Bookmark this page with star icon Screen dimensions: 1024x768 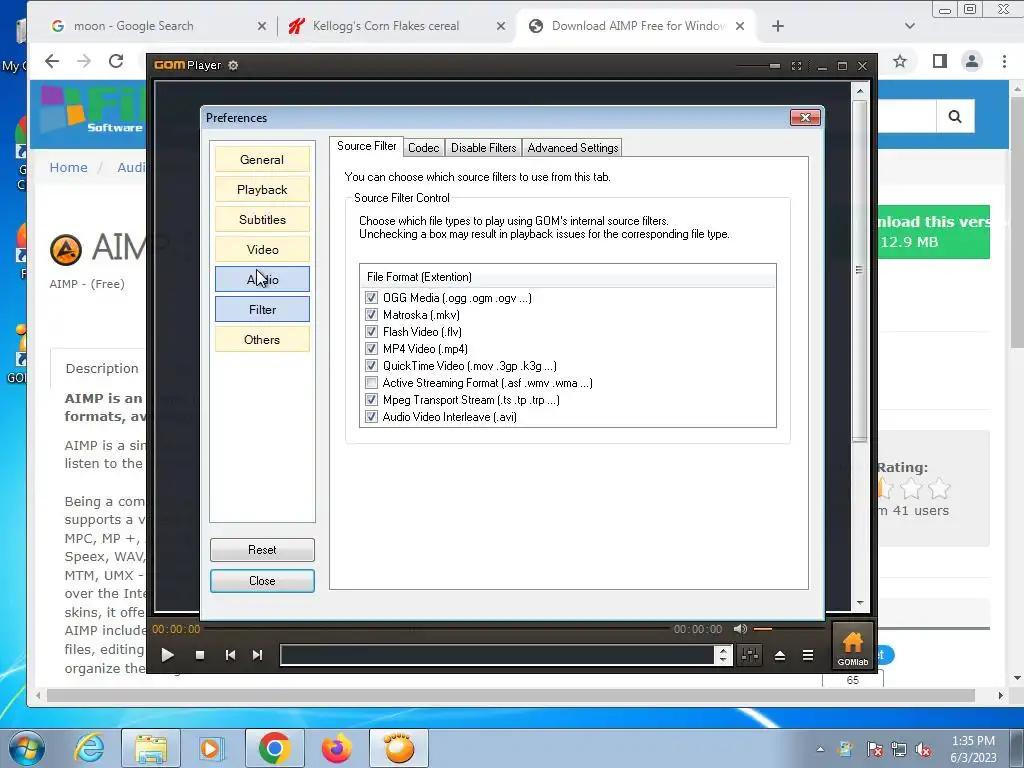click(x=900, y=61)
